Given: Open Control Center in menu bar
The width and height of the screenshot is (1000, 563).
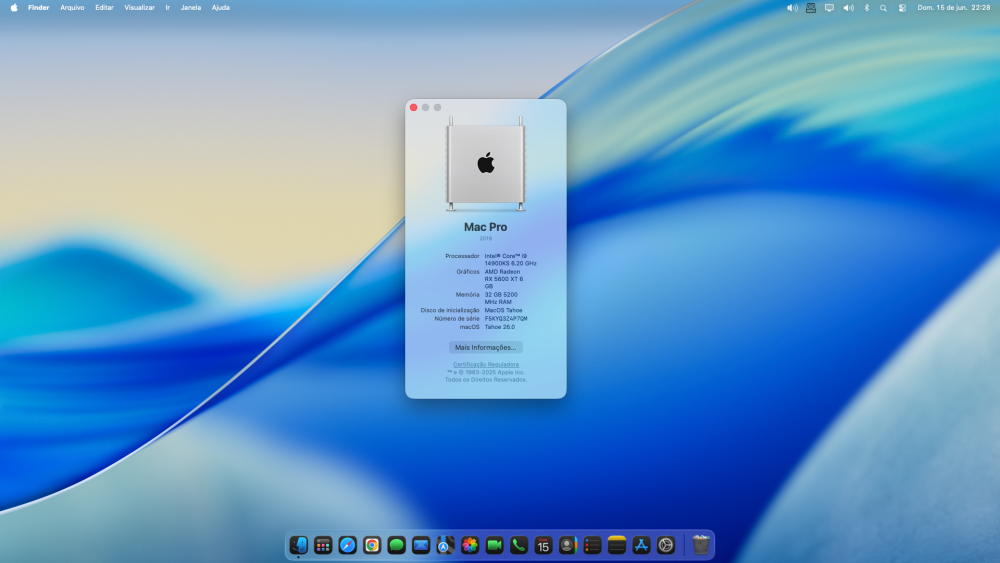Looking at the screenshot, I should pos(902,8).
